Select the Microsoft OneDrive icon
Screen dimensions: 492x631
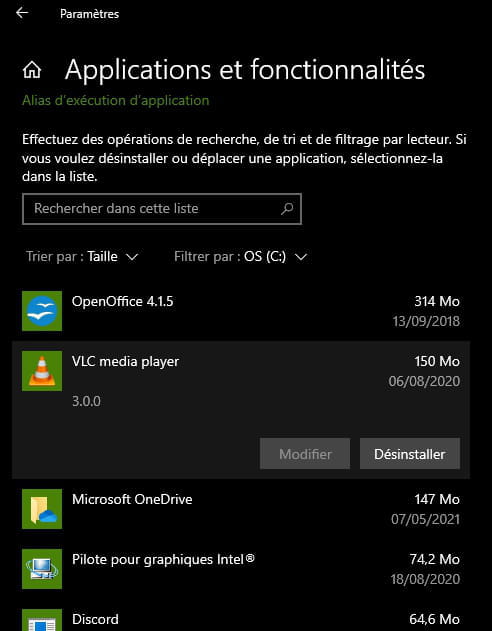click(x=42, y=509)
